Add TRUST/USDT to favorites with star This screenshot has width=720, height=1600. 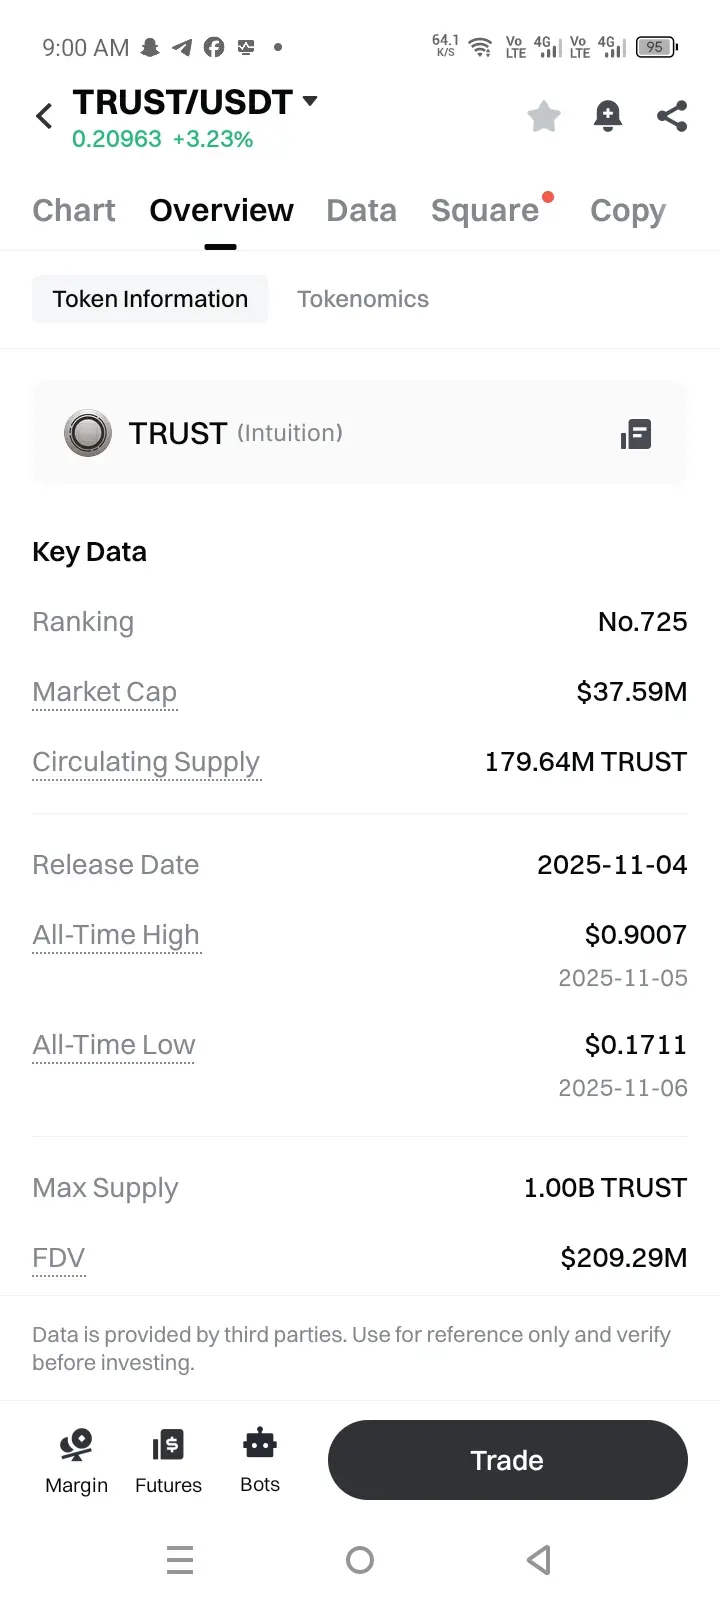(x=544, y=116)
